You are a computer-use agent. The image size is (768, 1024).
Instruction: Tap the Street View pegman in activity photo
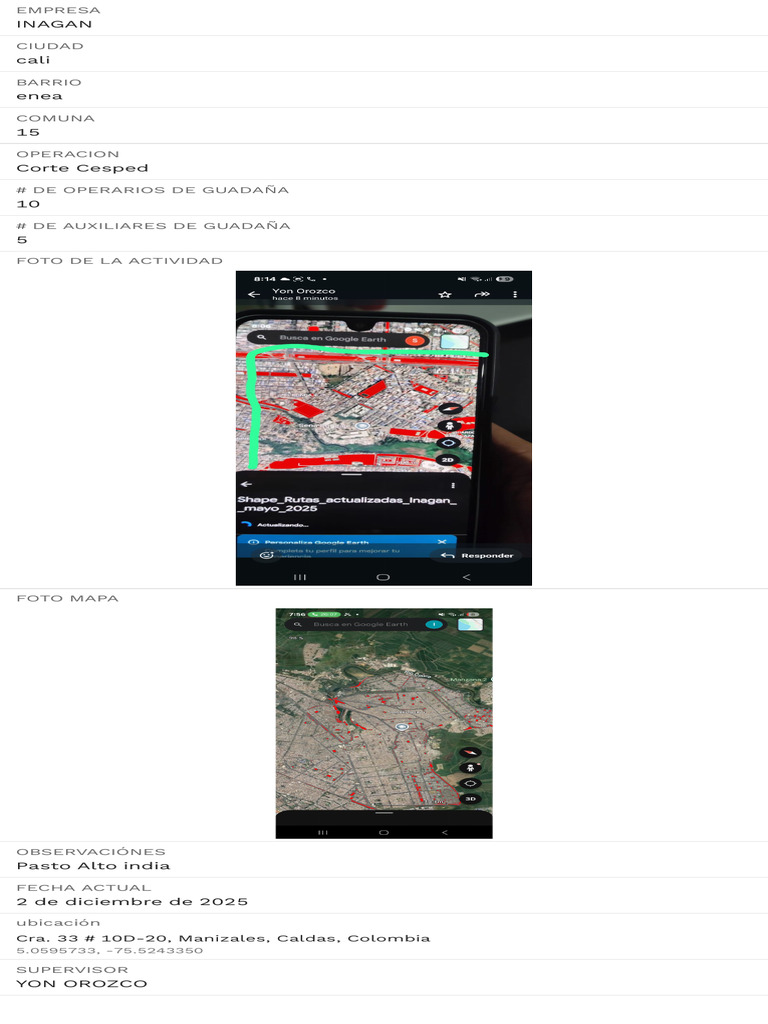pos(449,426)
